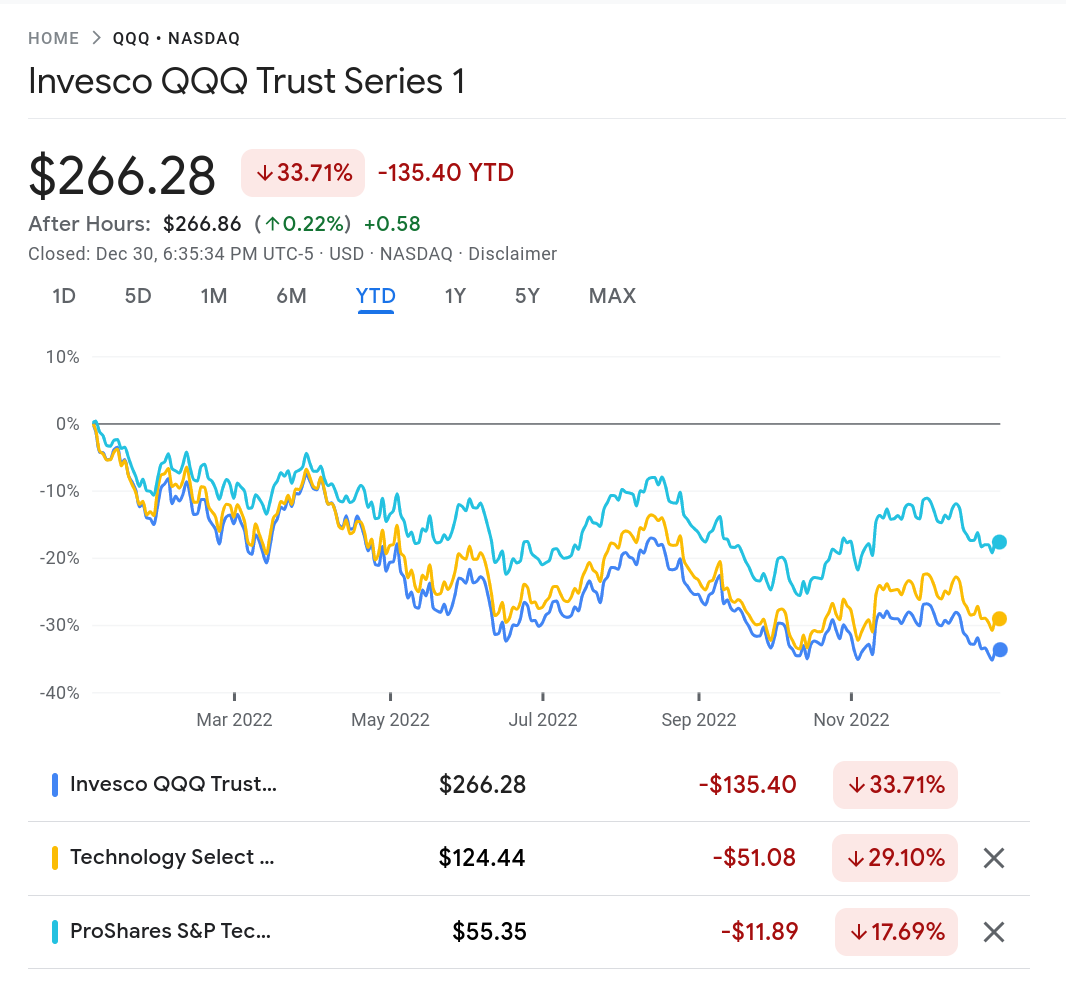Click the blue color marker beside Invesco QQQ
This screenshot has height=982, width=1066.
[x=55, y=785]
